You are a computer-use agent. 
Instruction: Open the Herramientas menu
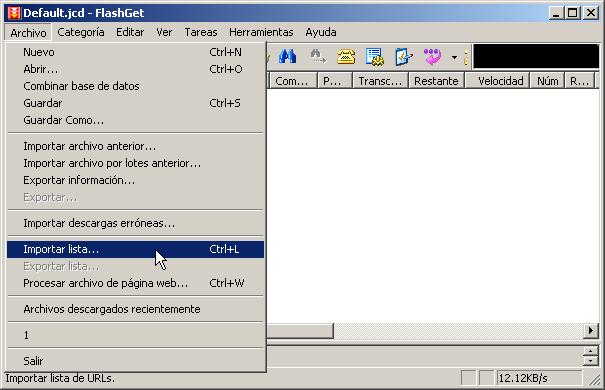pyautogui.click(x=261, y=32)
